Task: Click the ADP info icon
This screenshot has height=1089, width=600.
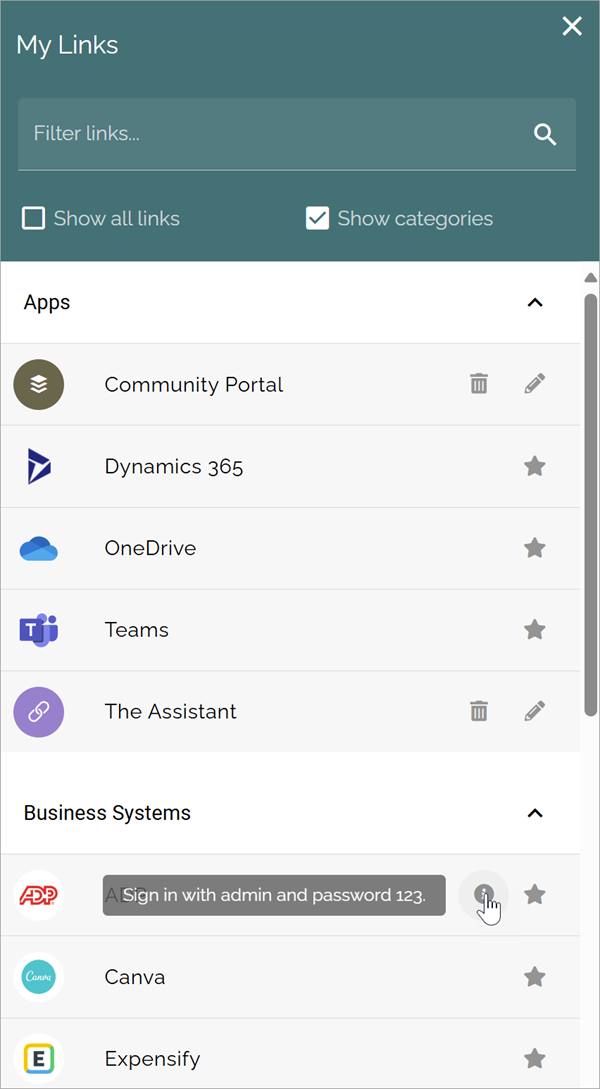Action: pyautogui.click(x=483, y=895)
